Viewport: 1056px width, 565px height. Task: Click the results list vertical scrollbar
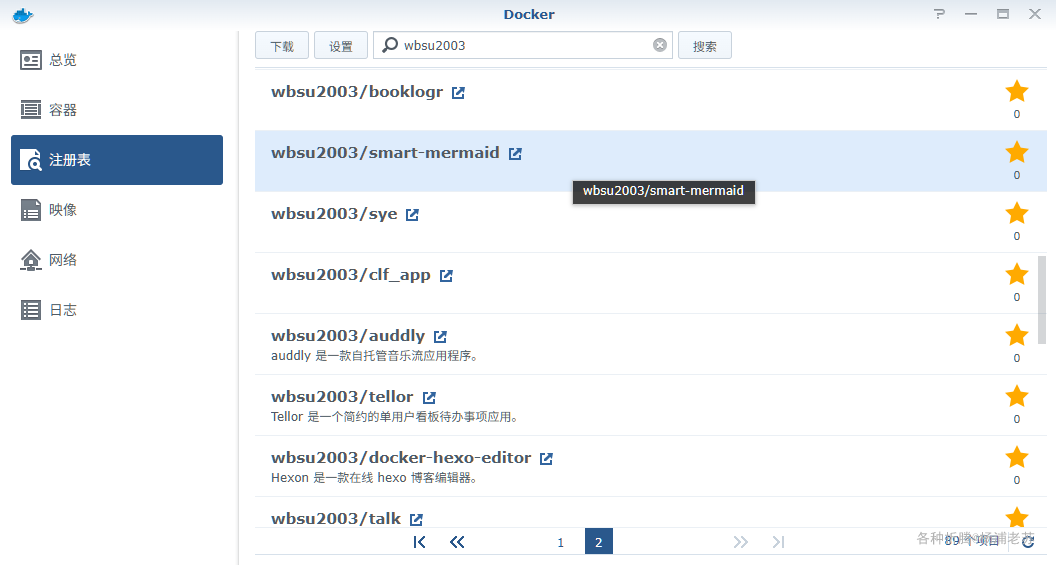point(1042,300)
